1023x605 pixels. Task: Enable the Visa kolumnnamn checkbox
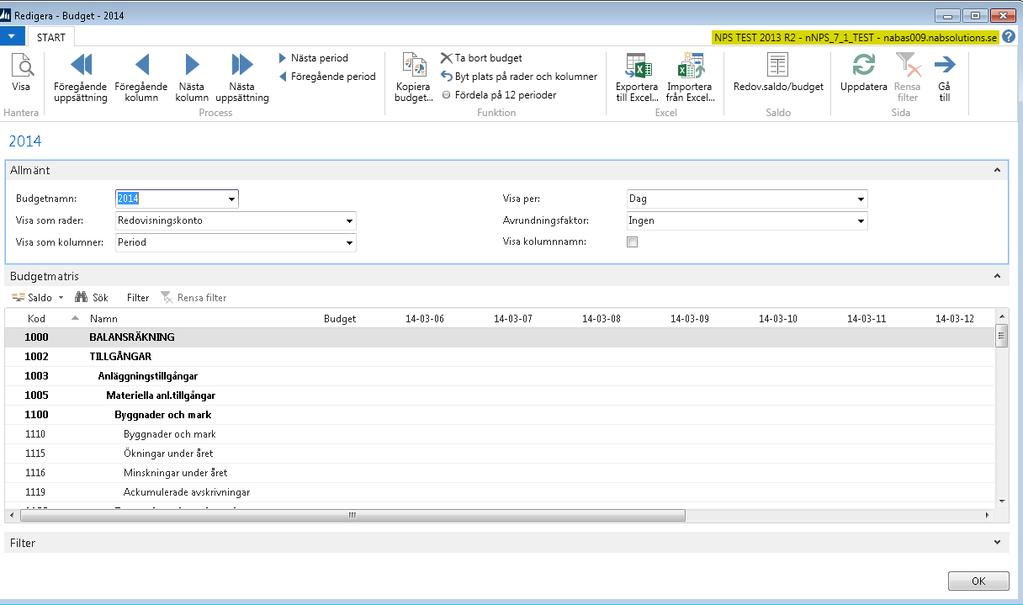632,242
